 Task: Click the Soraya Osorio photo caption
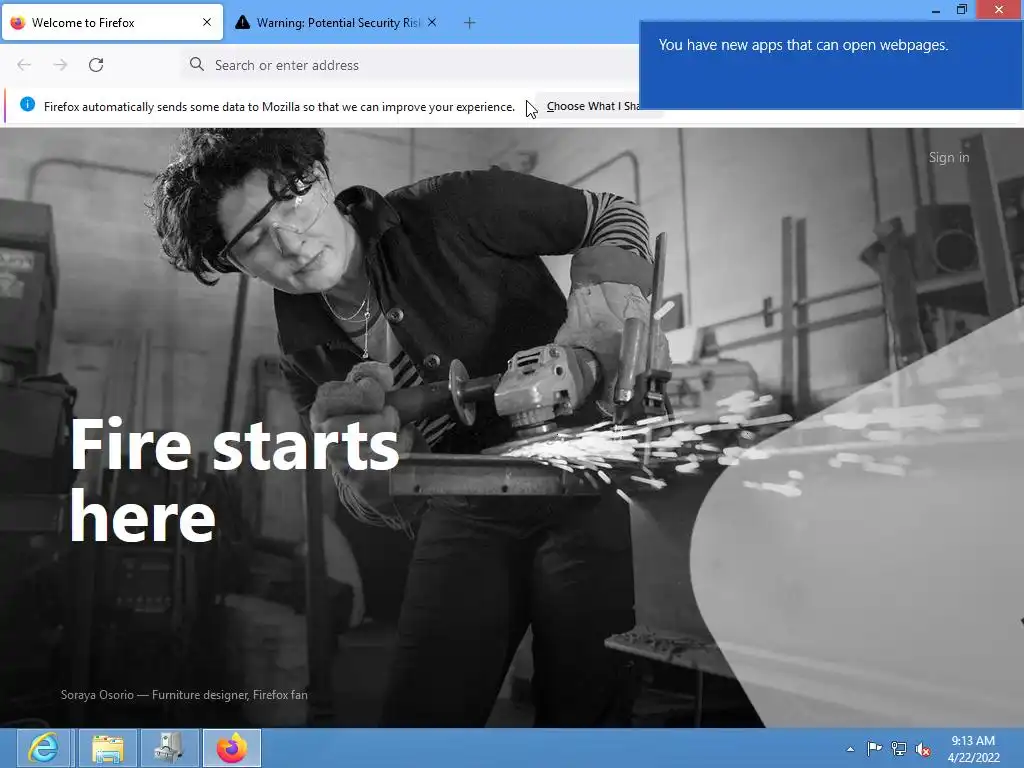coord(184,695)
